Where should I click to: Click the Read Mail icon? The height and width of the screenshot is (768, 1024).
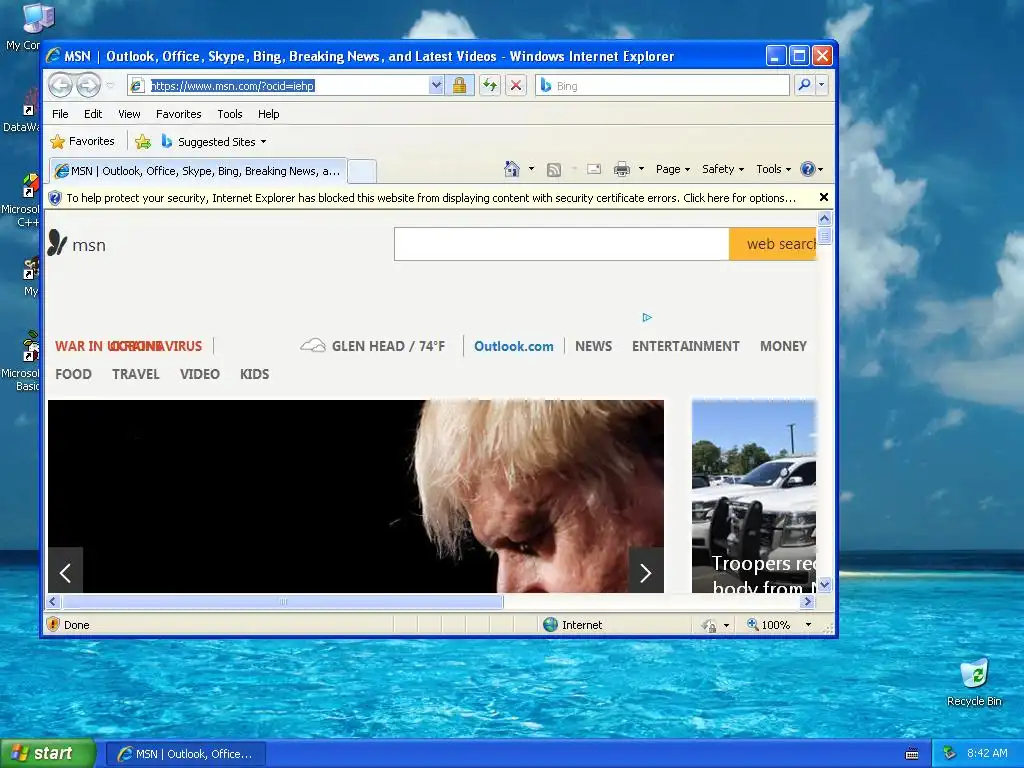tap(594, 169)
